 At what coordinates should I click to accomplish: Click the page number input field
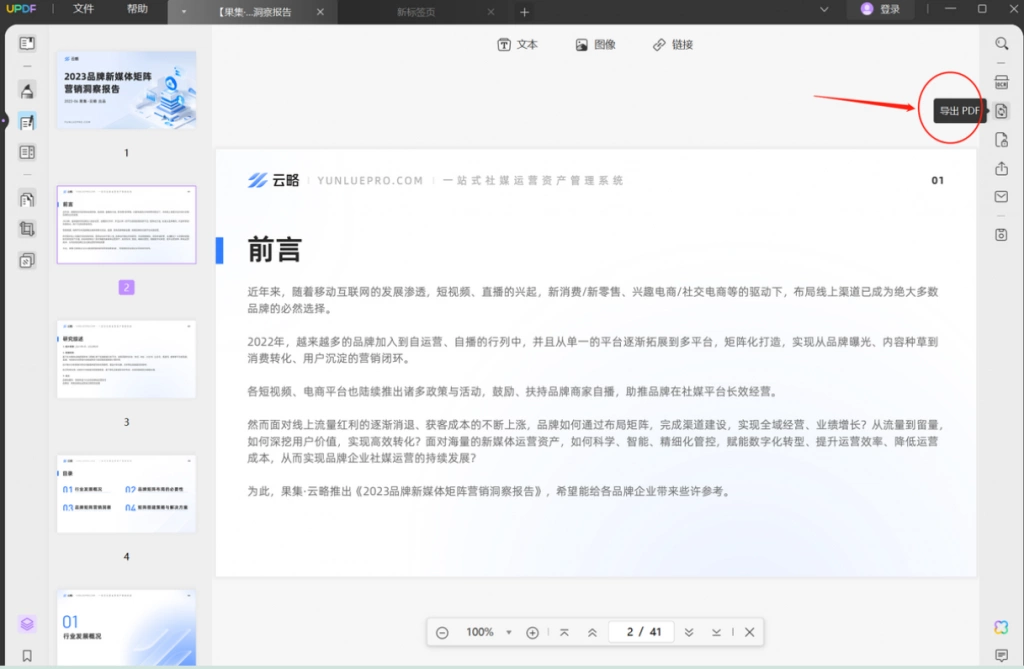point(643,632)
